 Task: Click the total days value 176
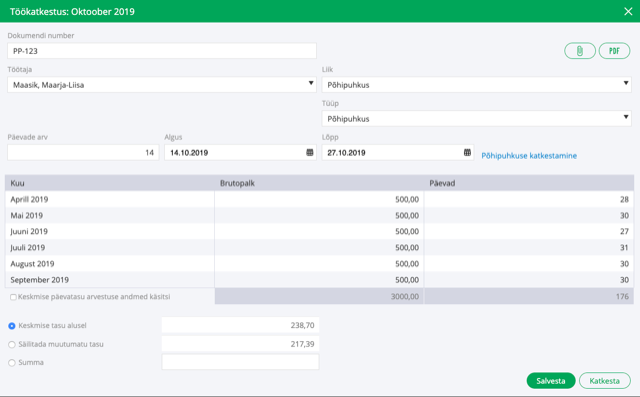click(x=622, y=296)
